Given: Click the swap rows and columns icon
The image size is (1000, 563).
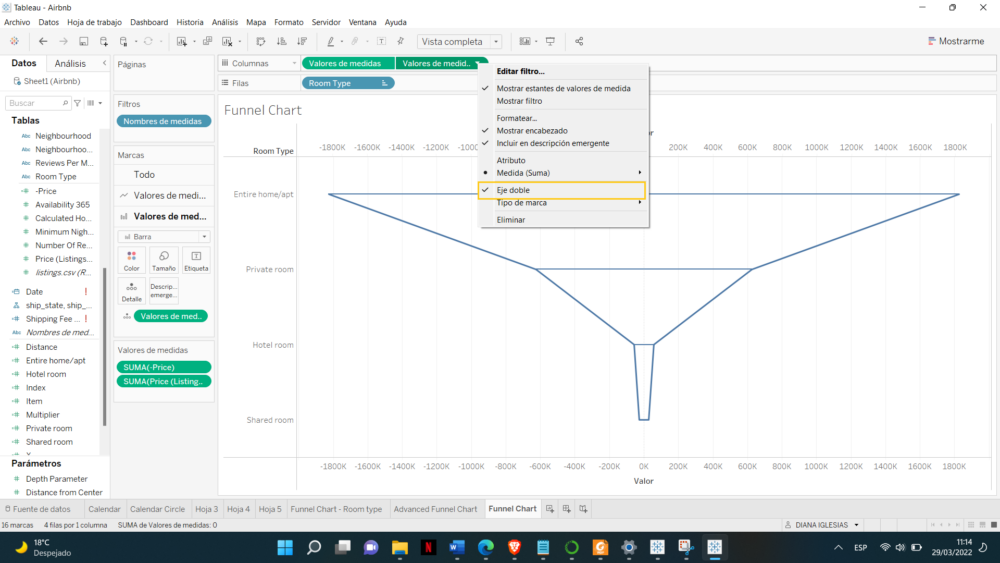Looking at the screenshot, I should [260, 42].
